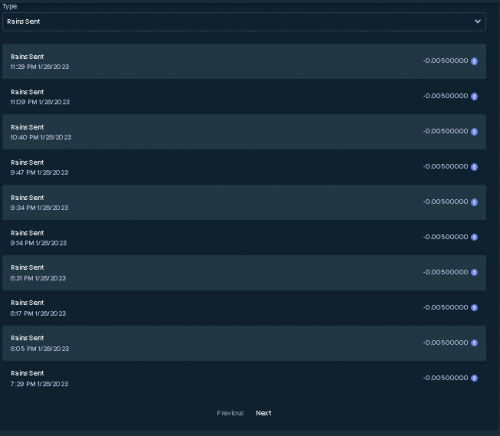Screen dimensions: 500x436
Task: Select the timestamp 11:09 PM 1/28/2023
Action: tap(40, 102)
